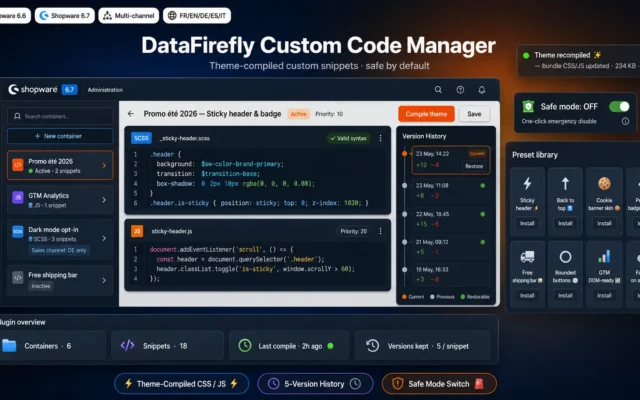Click the search magnifier icon in admin header
The image size is (640, 400).
coord(438,89)
